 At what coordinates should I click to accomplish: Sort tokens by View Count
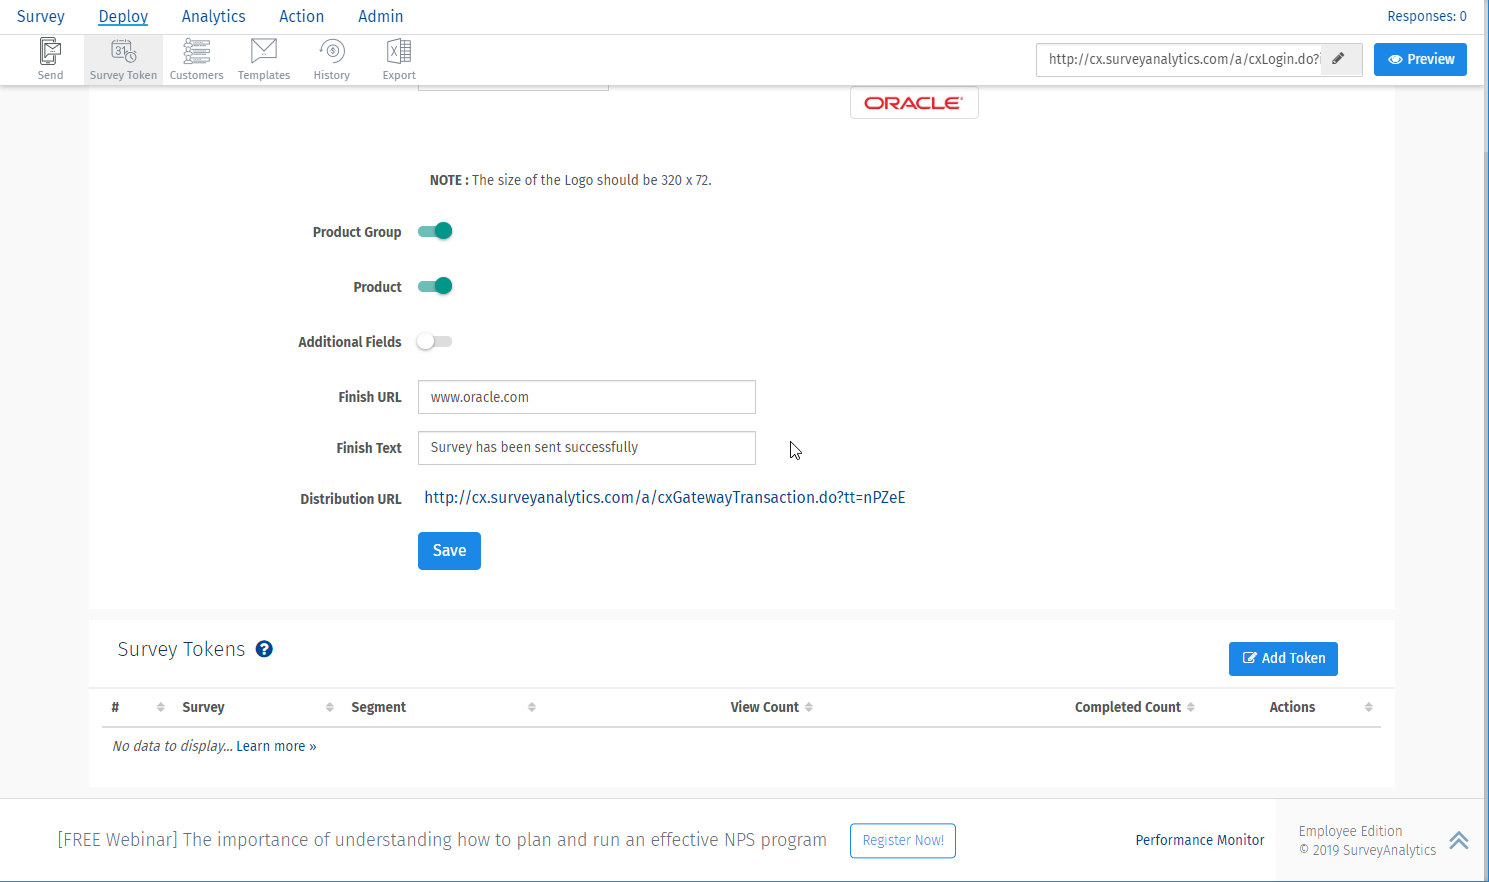[810, 707]
